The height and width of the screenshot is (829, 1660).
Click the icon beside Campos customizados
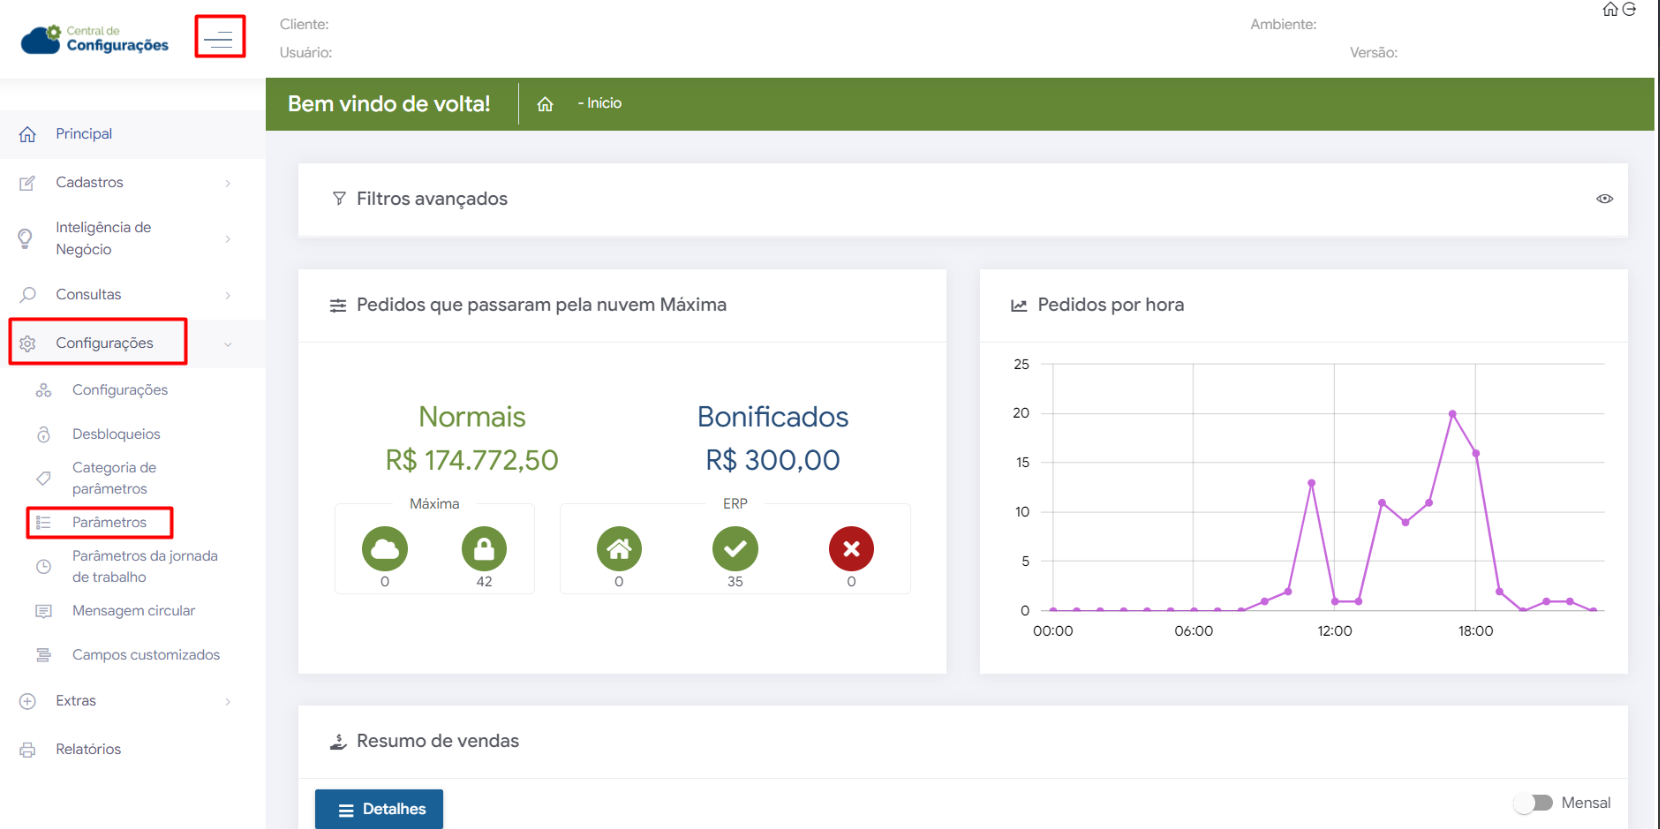pos(44,655)
